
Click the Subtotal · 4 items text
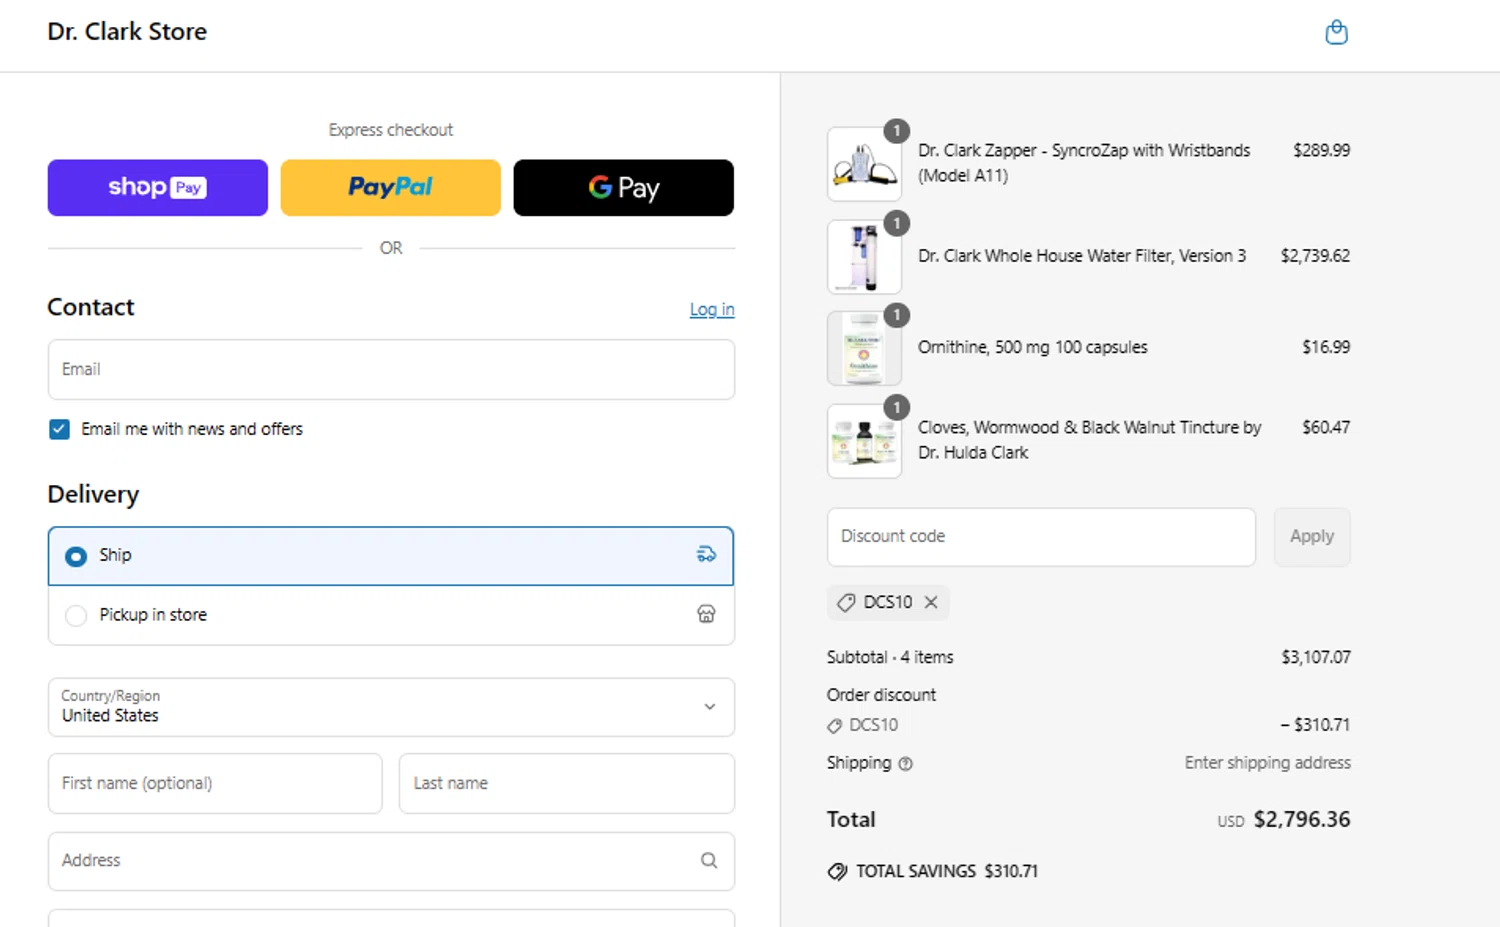(890, 657)
